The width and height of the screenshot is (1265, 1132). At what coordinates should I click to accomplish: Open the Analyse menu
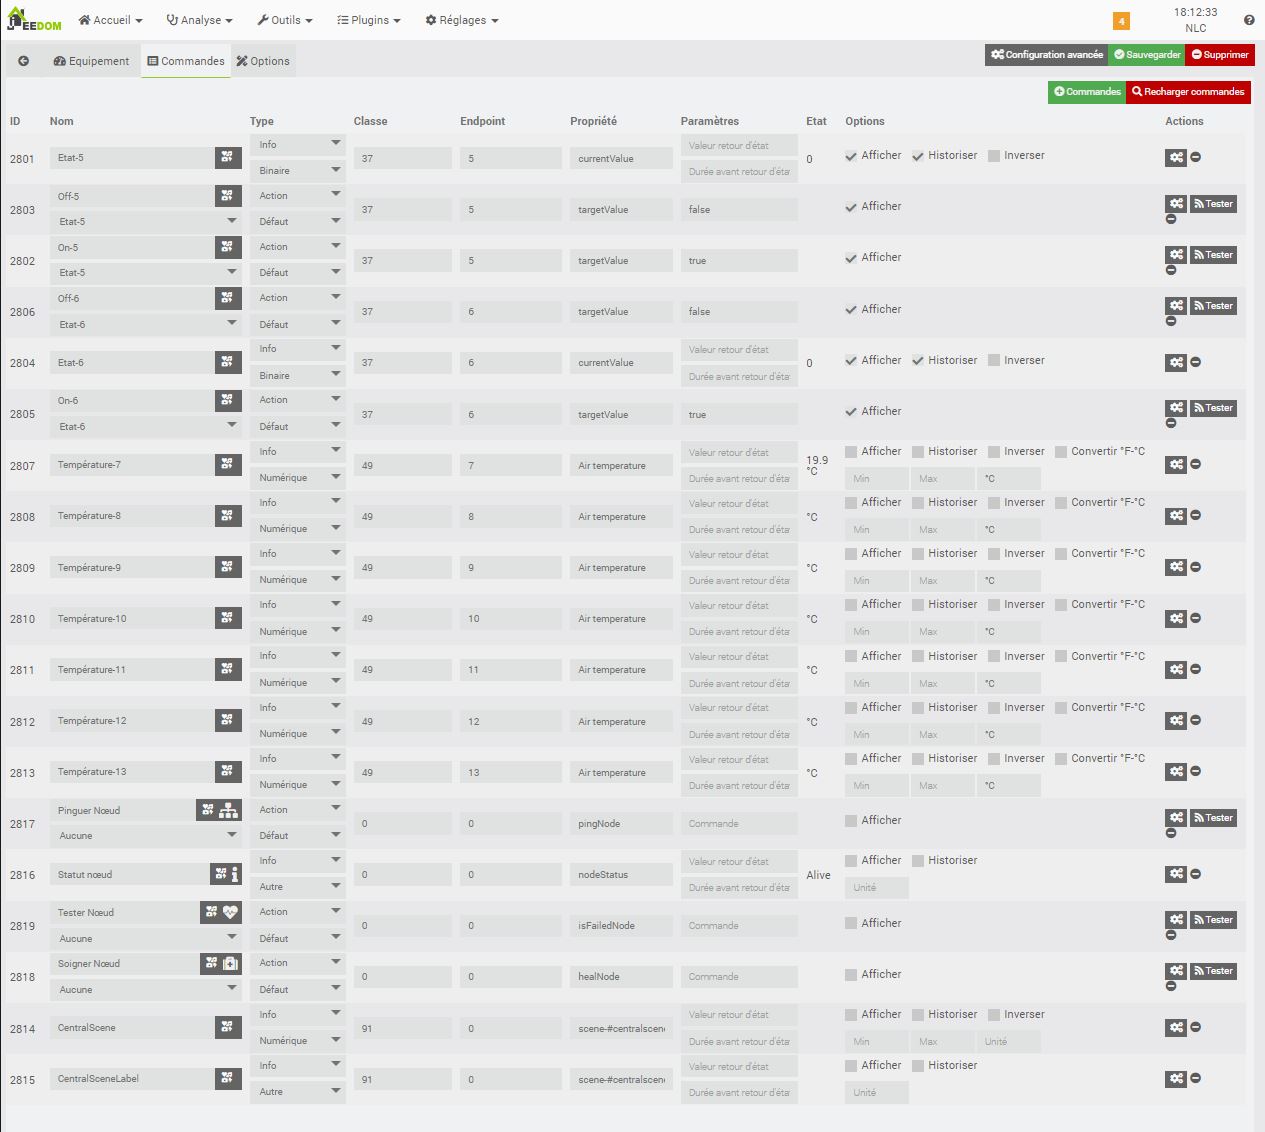coord(199,20)
